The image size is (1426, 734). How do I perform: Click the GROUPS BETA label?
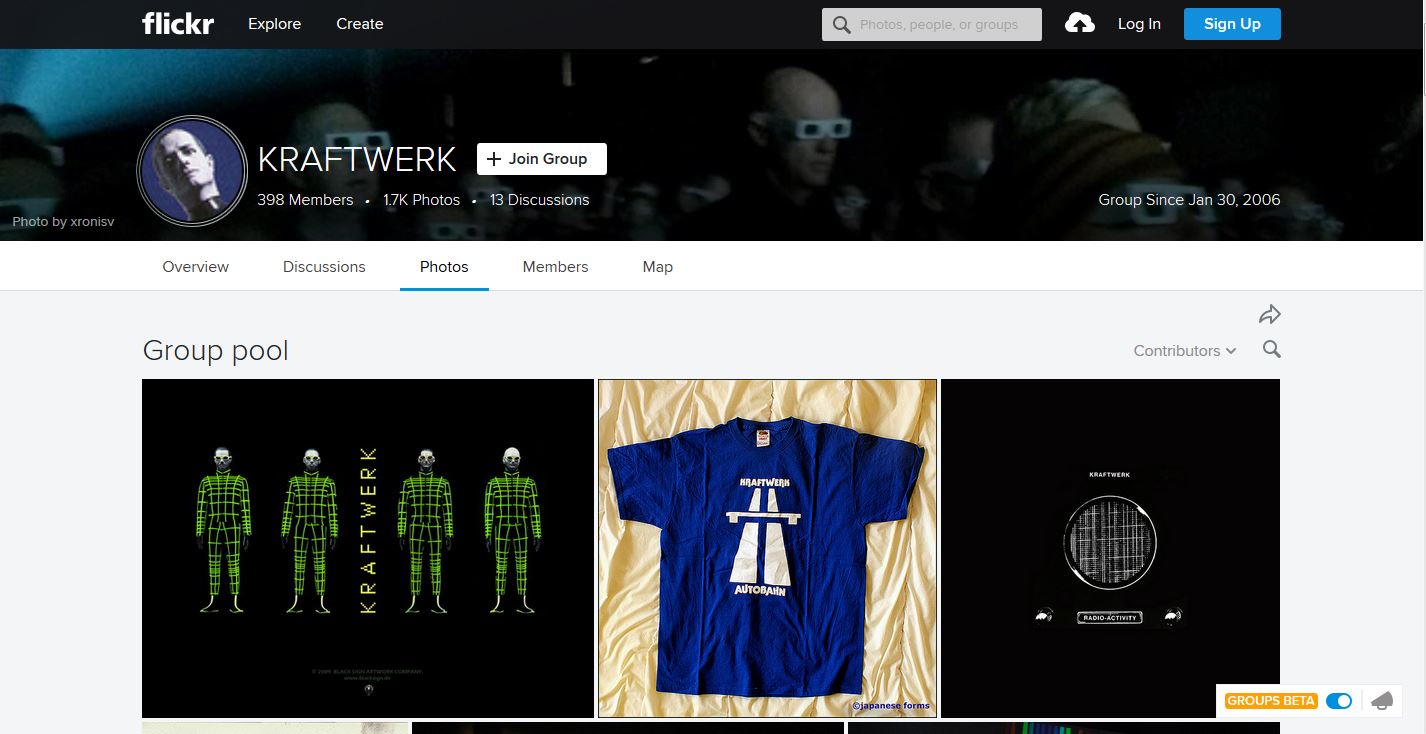pyautogui.click(x=1271, y=701)
